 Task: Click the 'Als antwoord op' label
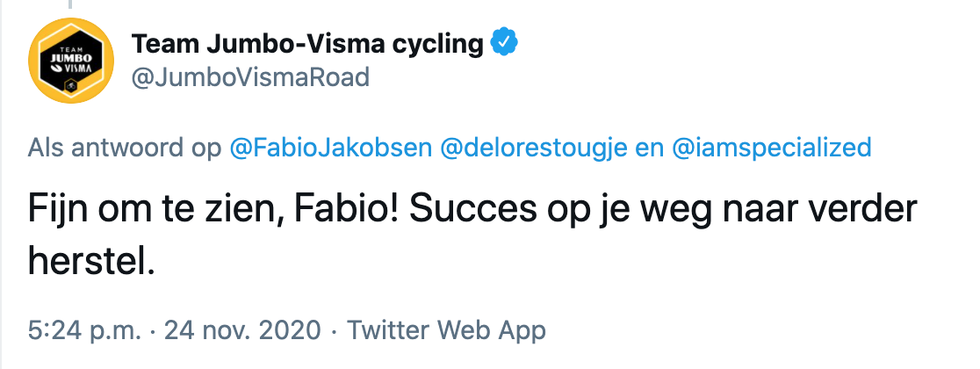click(125, 149)
